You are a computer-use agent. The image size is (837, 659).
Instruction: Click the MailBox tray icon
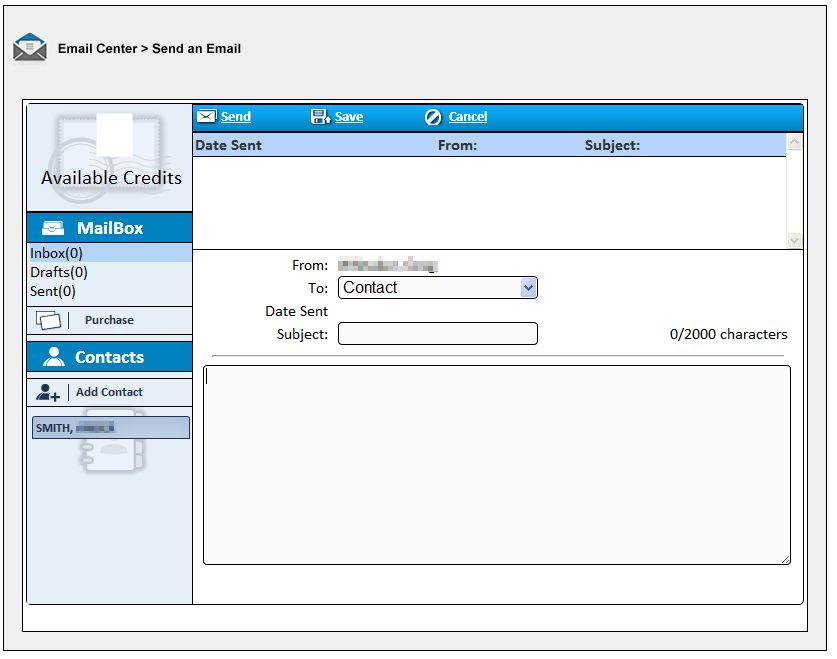(53, 228)
